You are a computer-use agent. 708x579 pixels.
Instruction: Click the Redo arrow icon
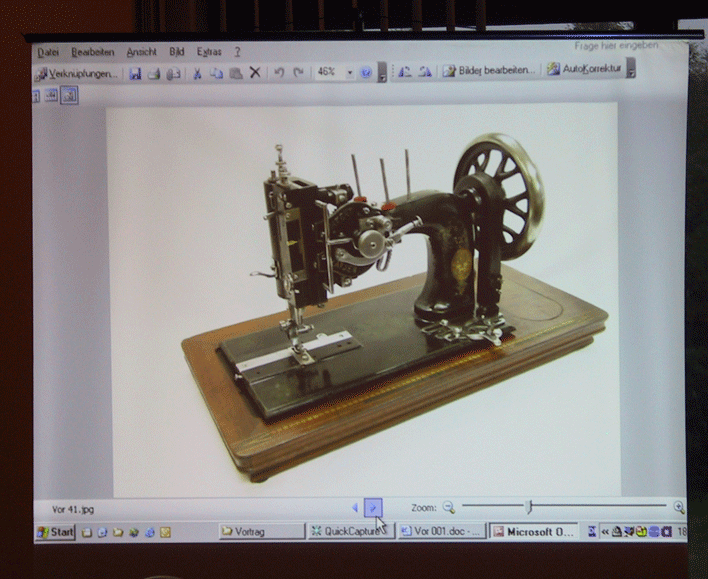pyautogui.click(x=298, y=72)
